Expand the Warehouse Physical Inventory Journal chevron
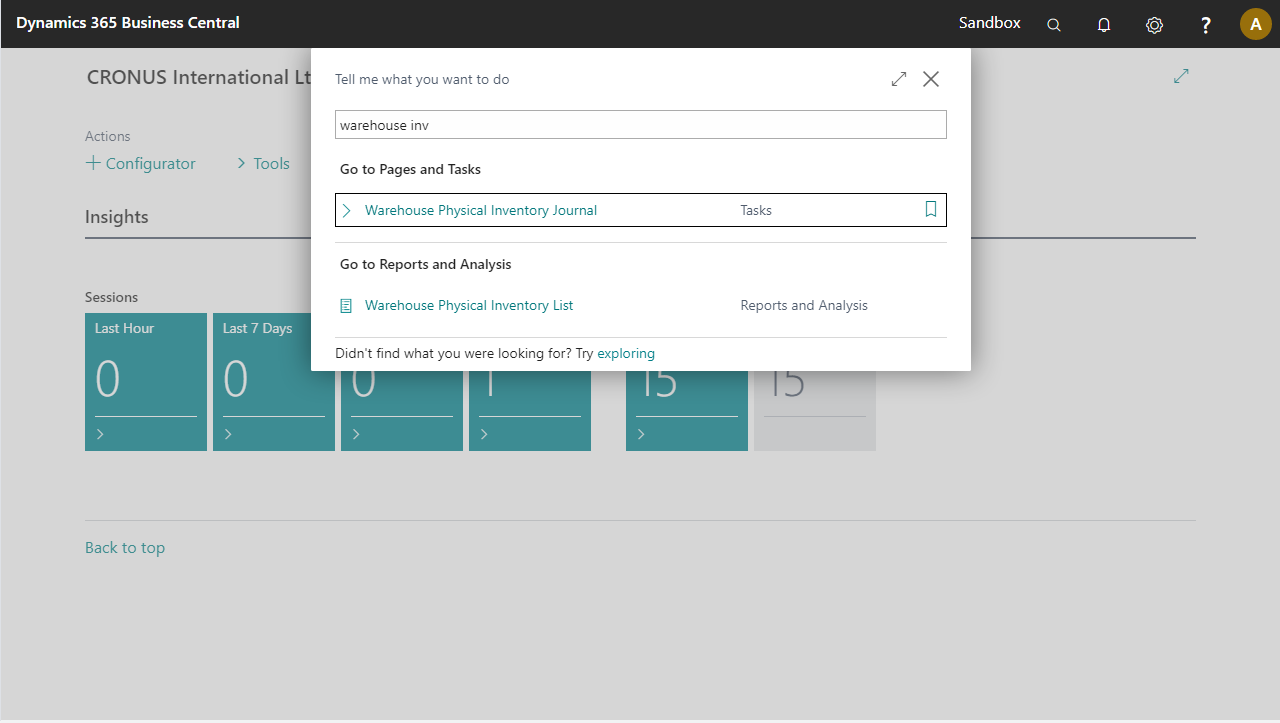This screenshot has height=723, width=1280. coord(346,210)
